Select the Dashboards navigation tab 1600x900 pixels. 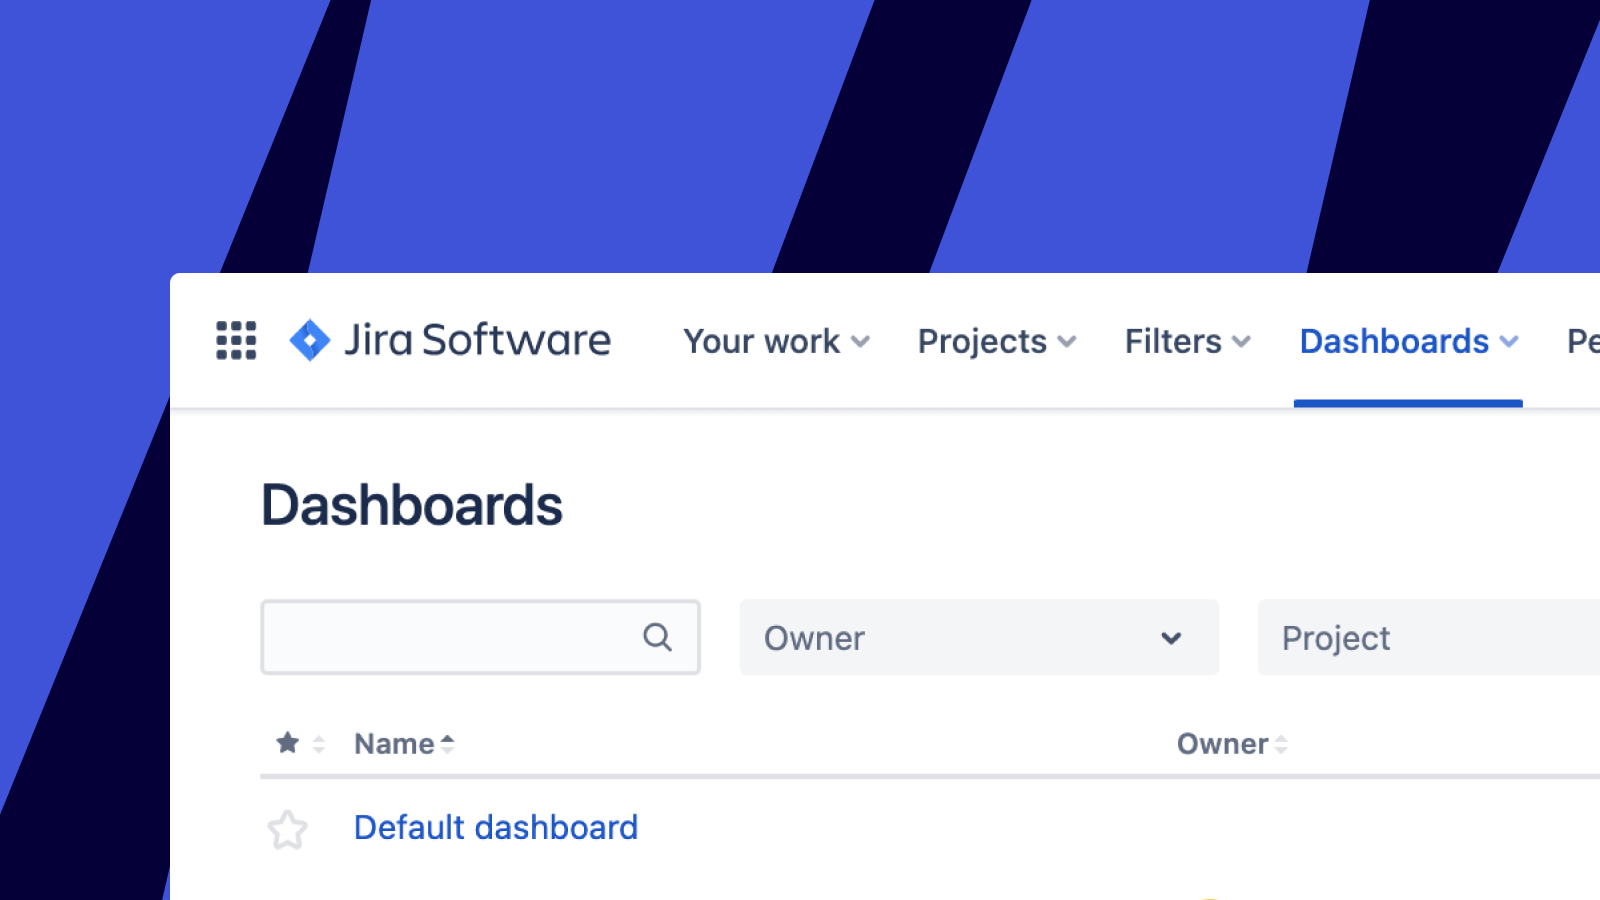coord(1407,341)
